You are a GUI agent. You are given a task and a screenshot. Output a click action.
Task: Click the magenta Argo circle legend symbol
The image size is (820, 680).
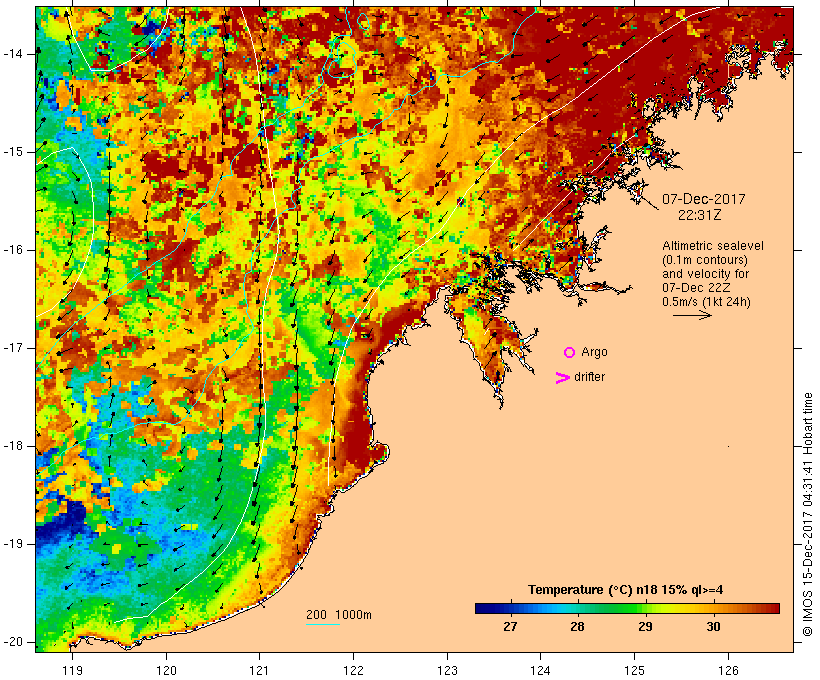tap(570, 353)
